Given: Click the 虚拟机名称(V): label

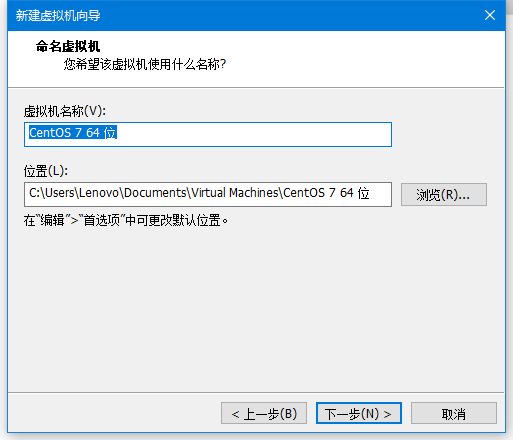Looking at the screenshot, I should pos(65,111).
